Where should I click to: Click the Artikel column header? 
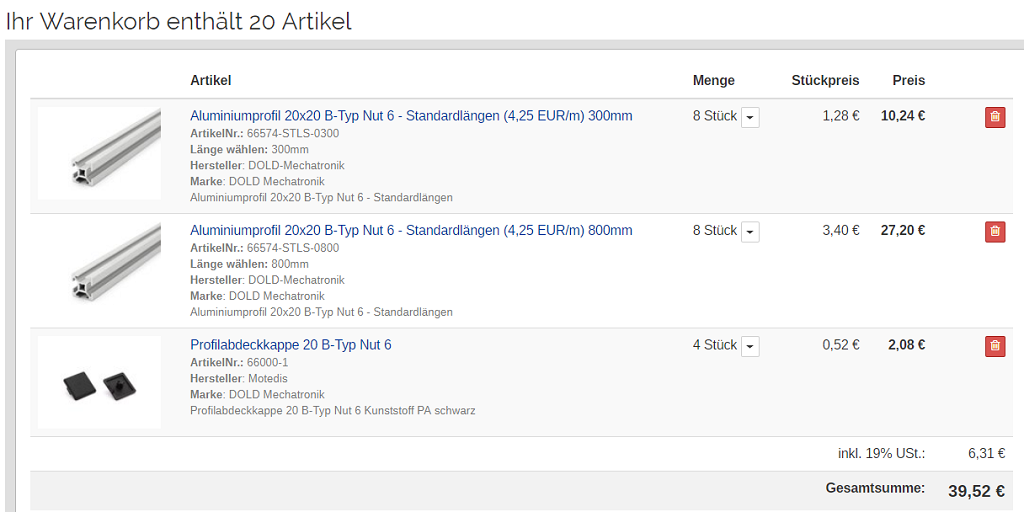click(x=211, y=80)
